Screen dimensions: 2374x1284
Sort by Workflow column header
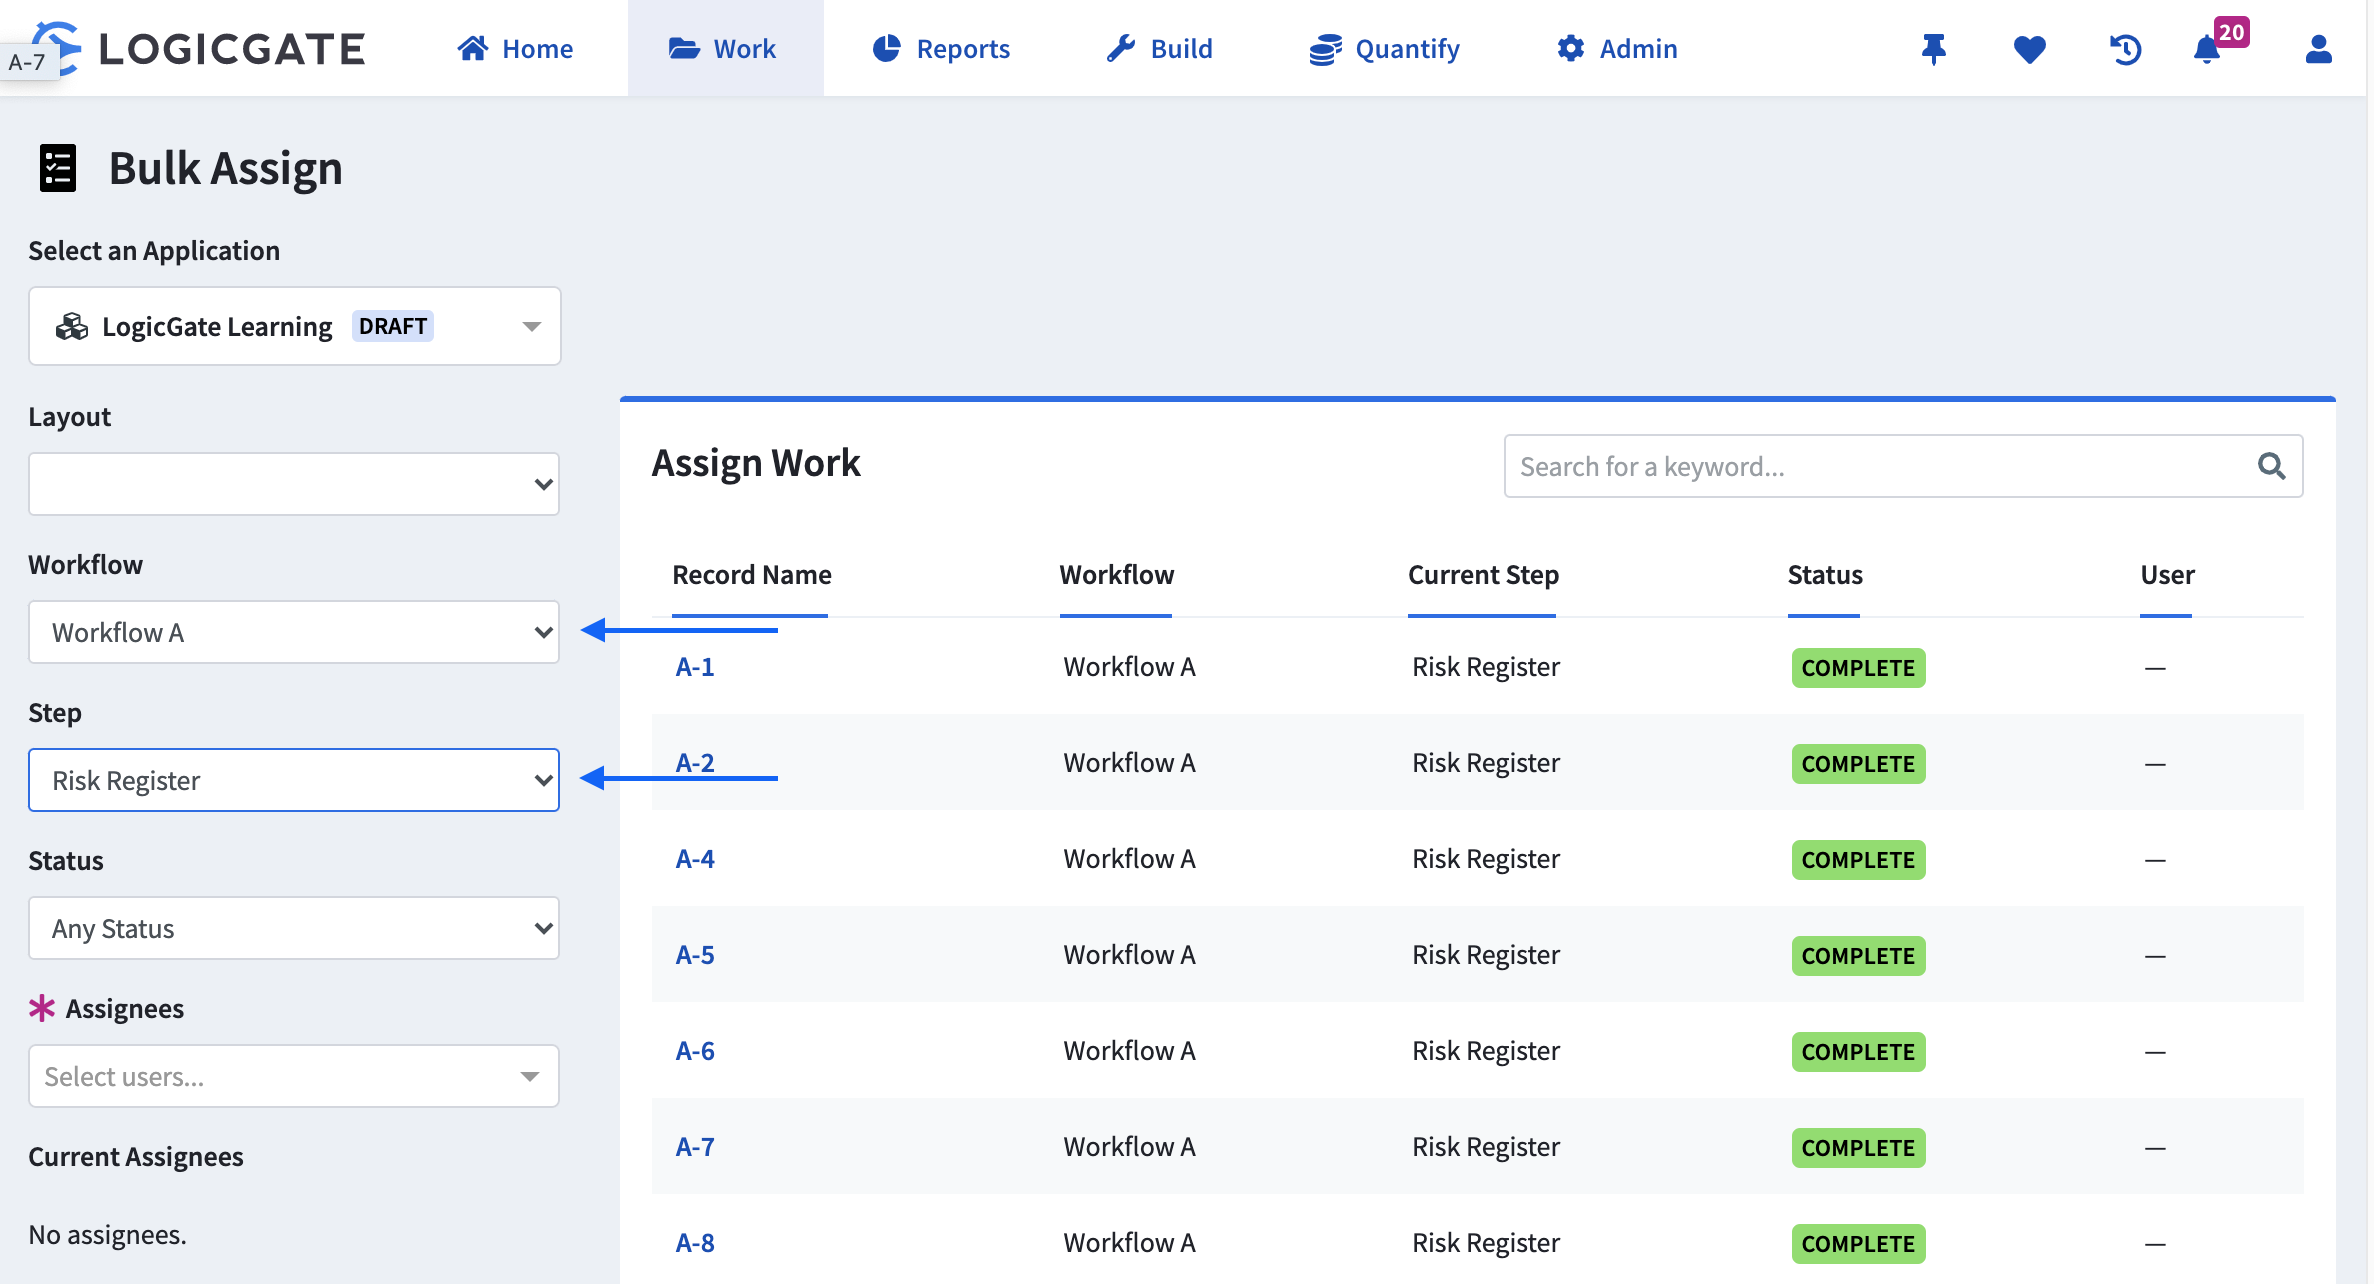(1116, 575)
